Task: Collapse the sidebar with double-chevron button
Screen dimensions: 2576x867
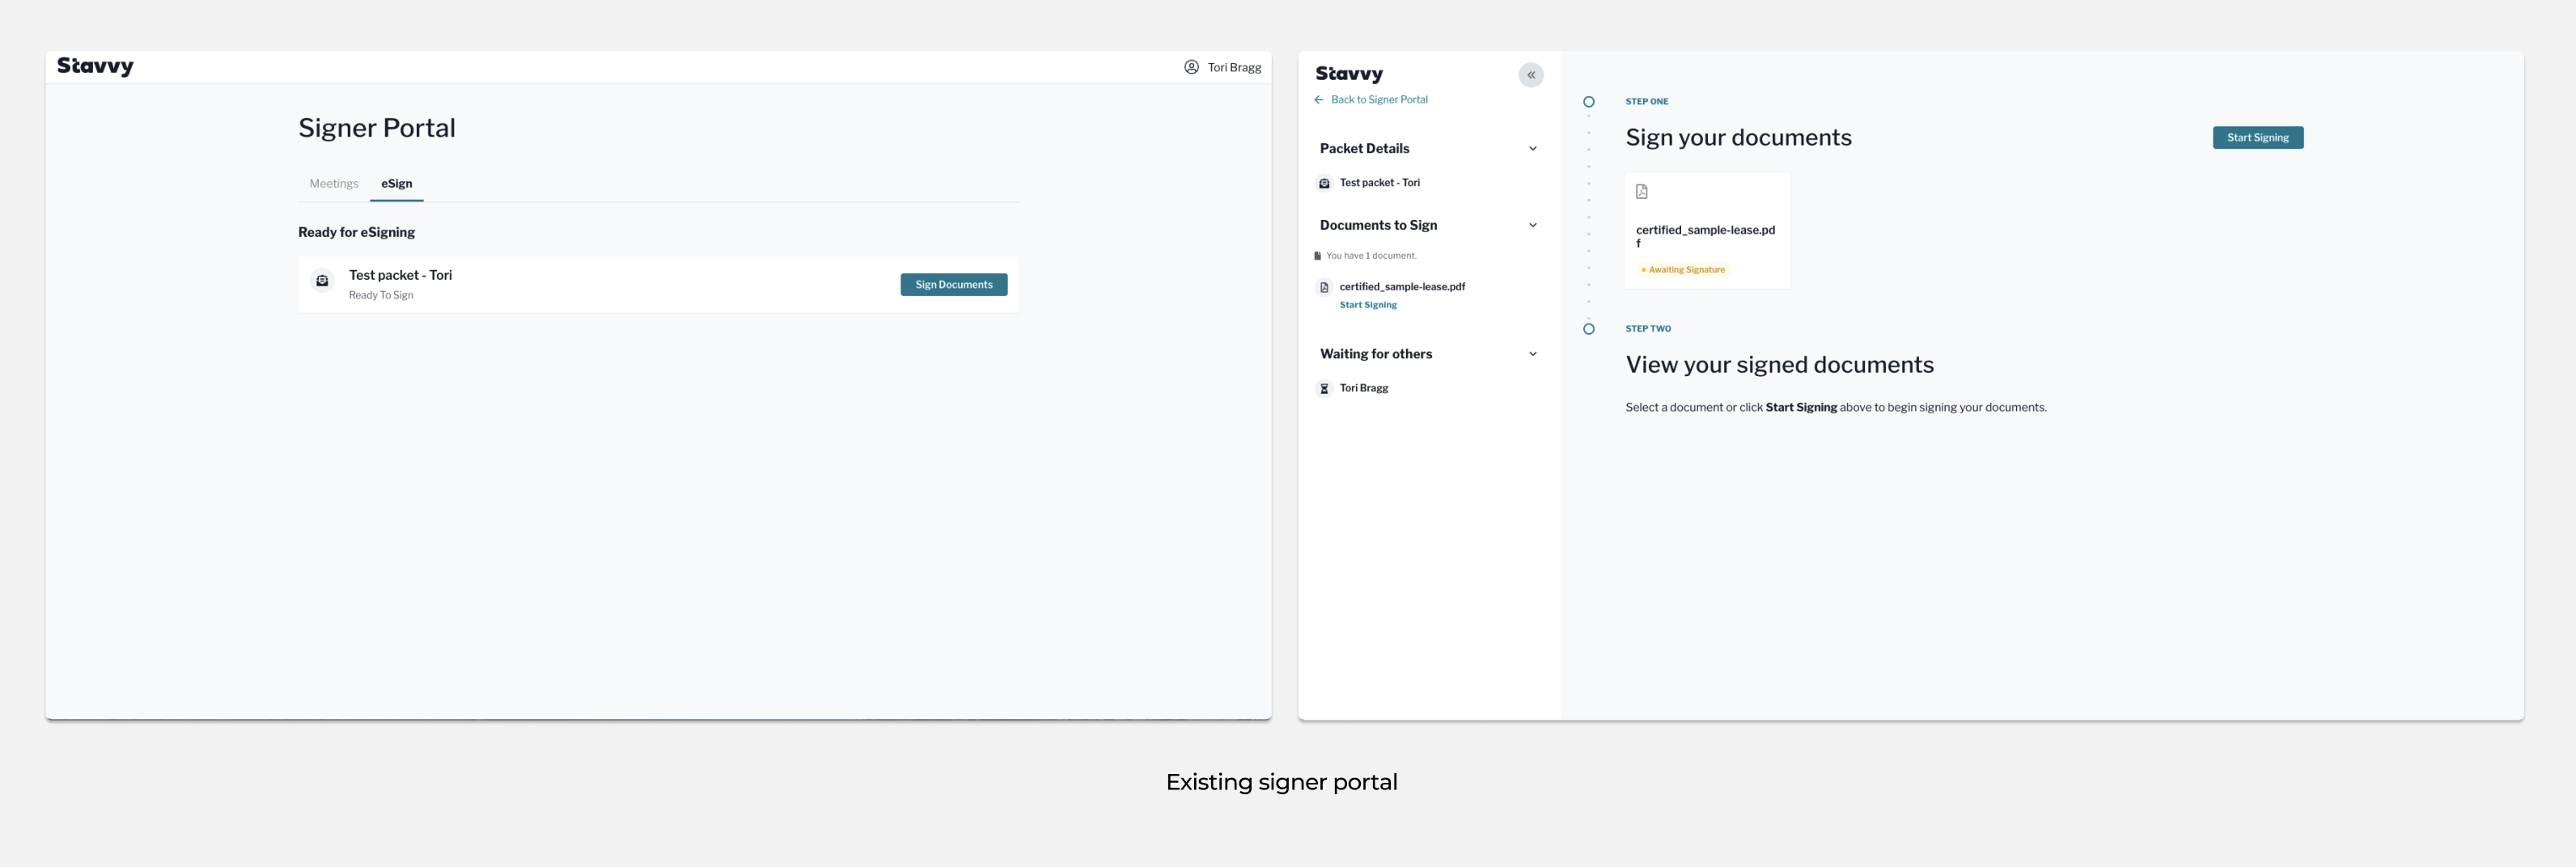Action: point(1530,75)
